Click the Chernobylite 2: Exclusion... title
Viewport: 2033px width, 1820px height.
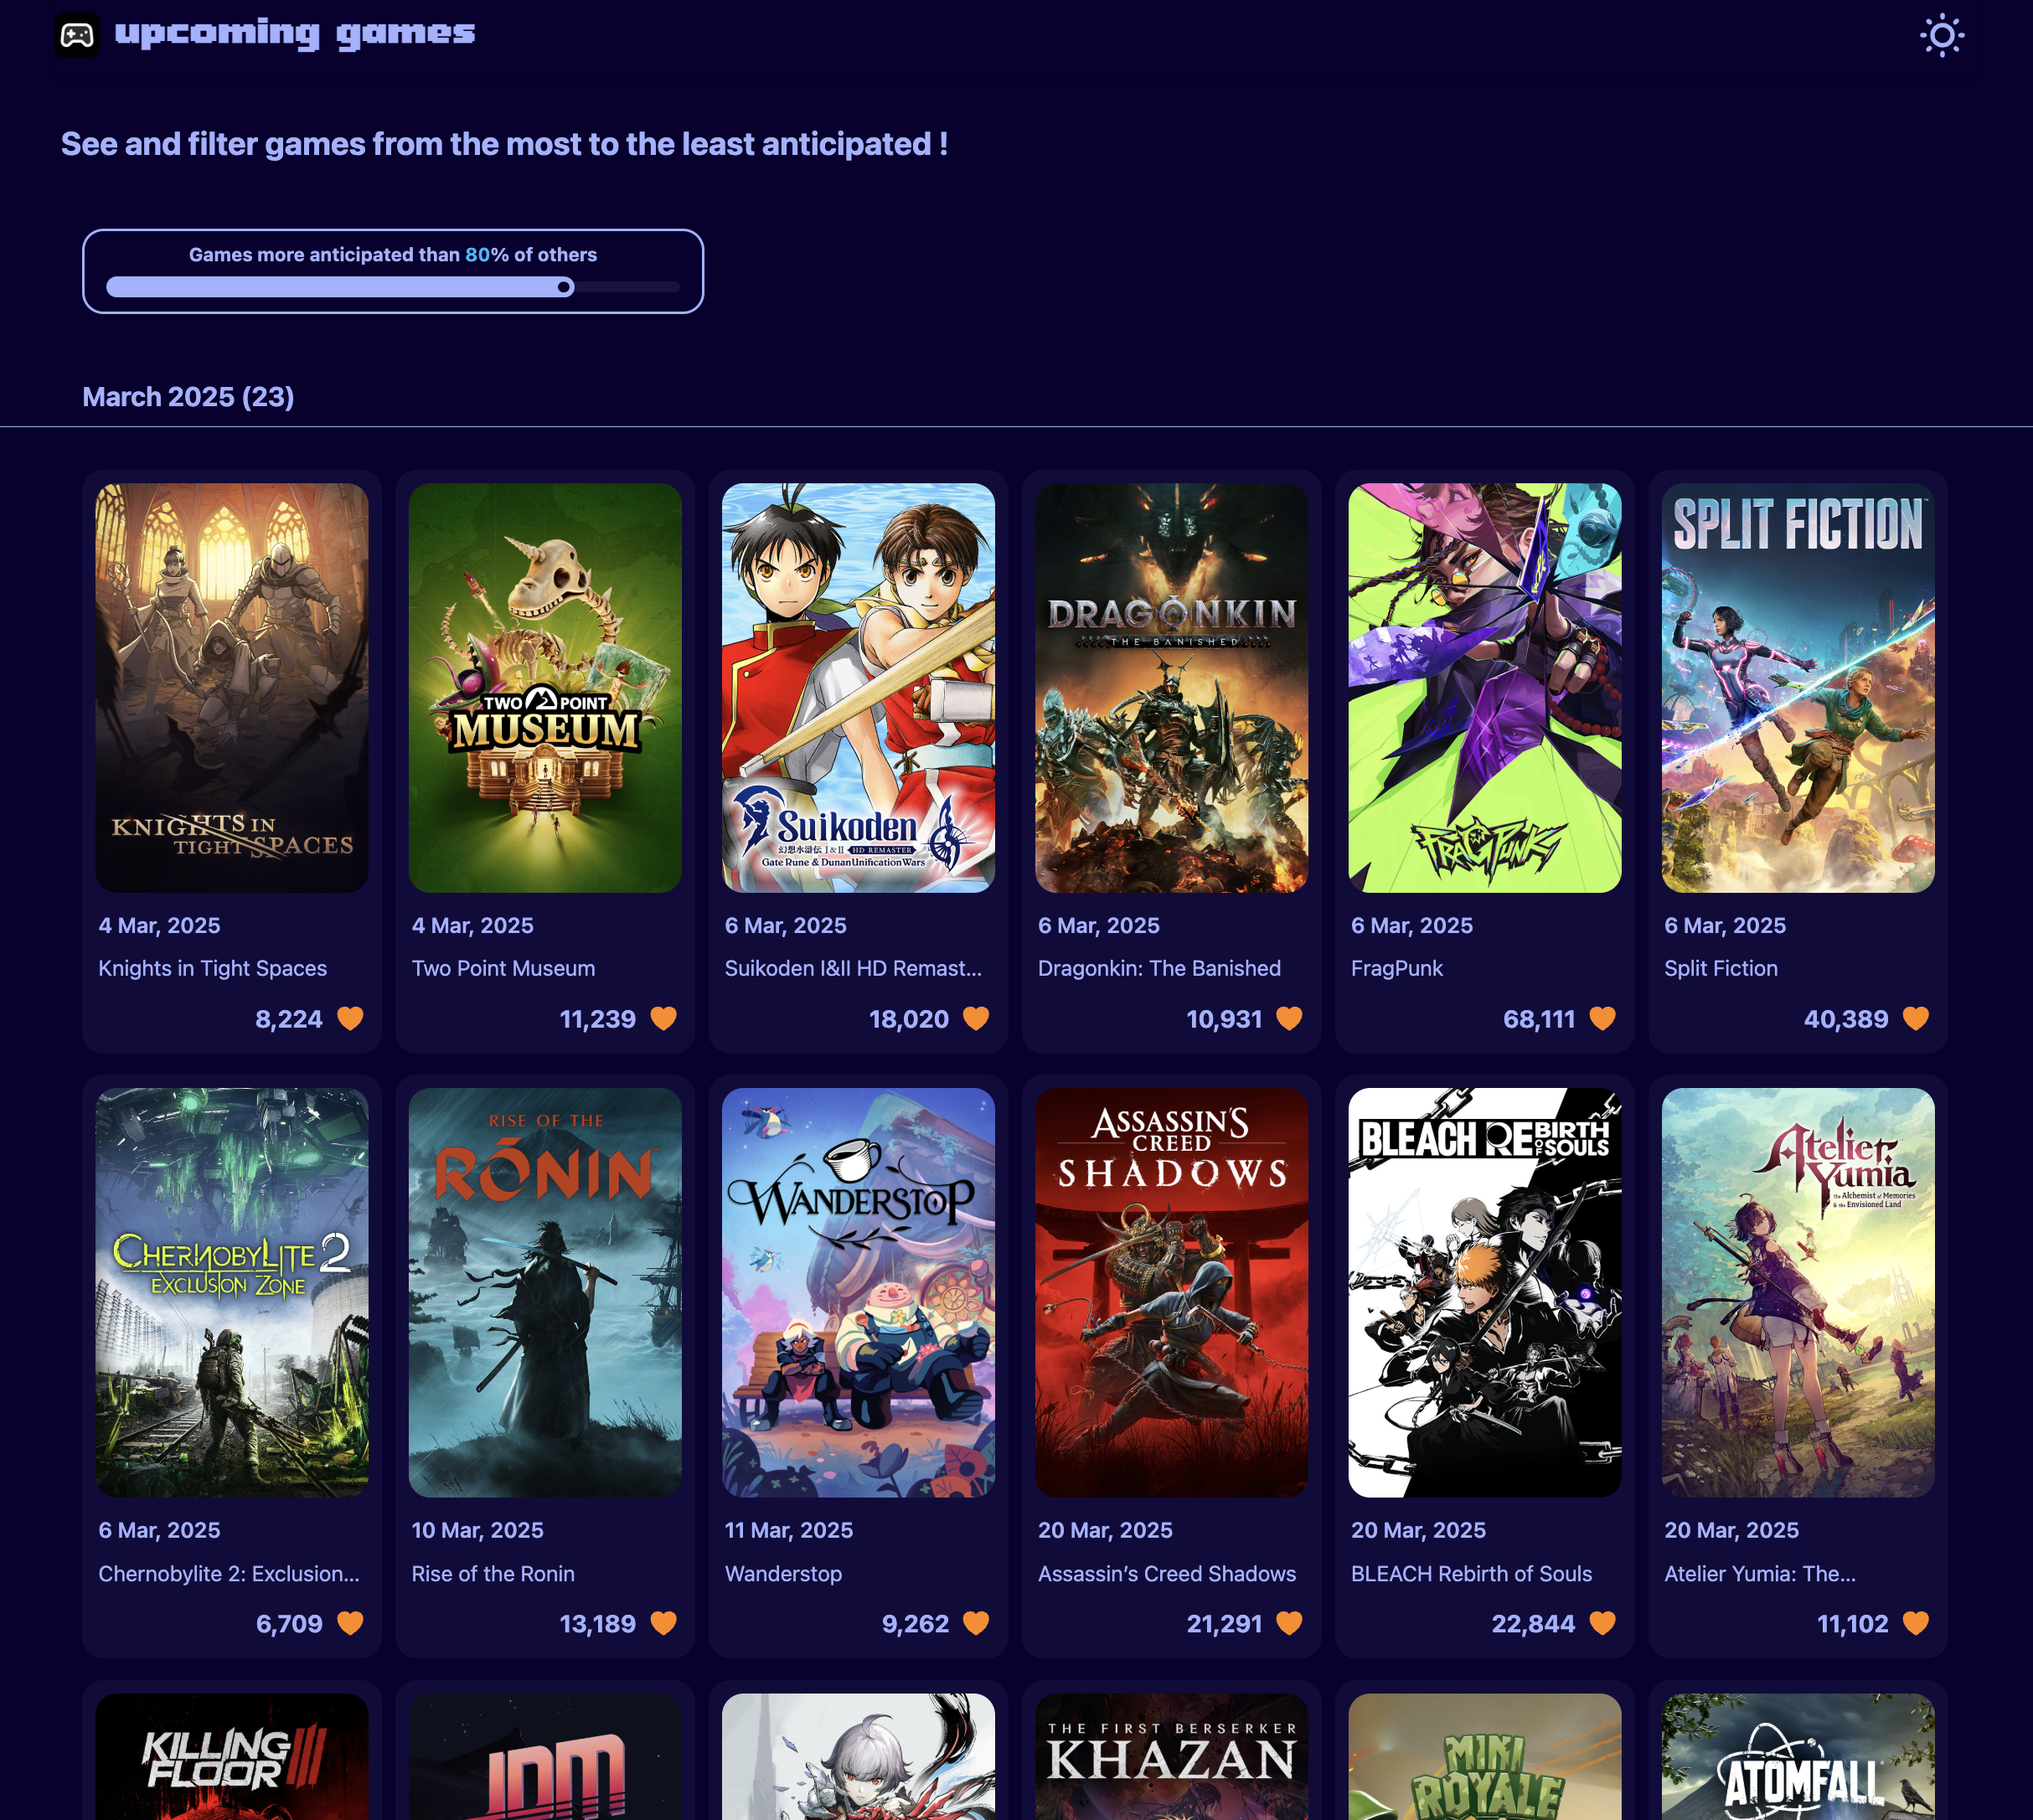point(229,1573)
